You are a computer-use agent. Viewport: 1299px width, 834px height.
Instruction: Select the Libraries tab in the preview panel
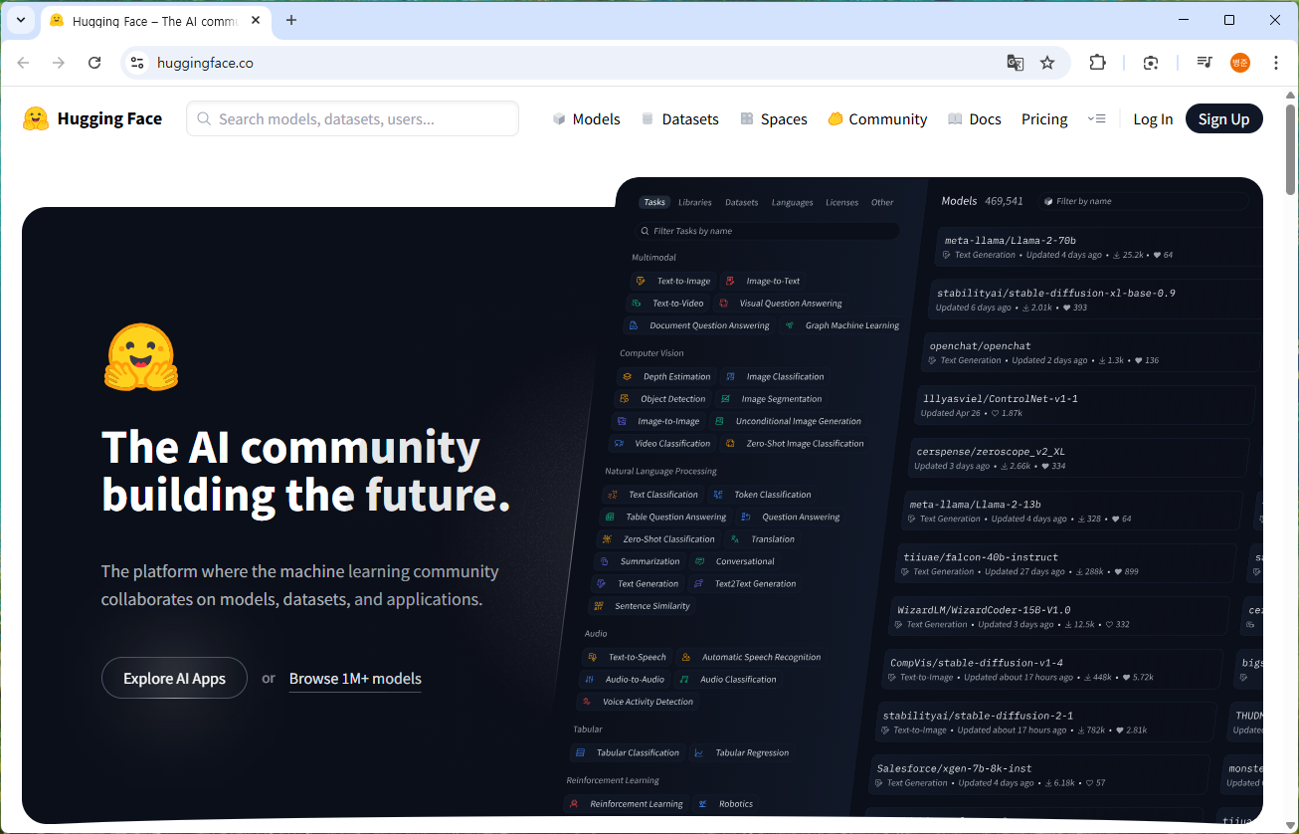click(695, 202)
